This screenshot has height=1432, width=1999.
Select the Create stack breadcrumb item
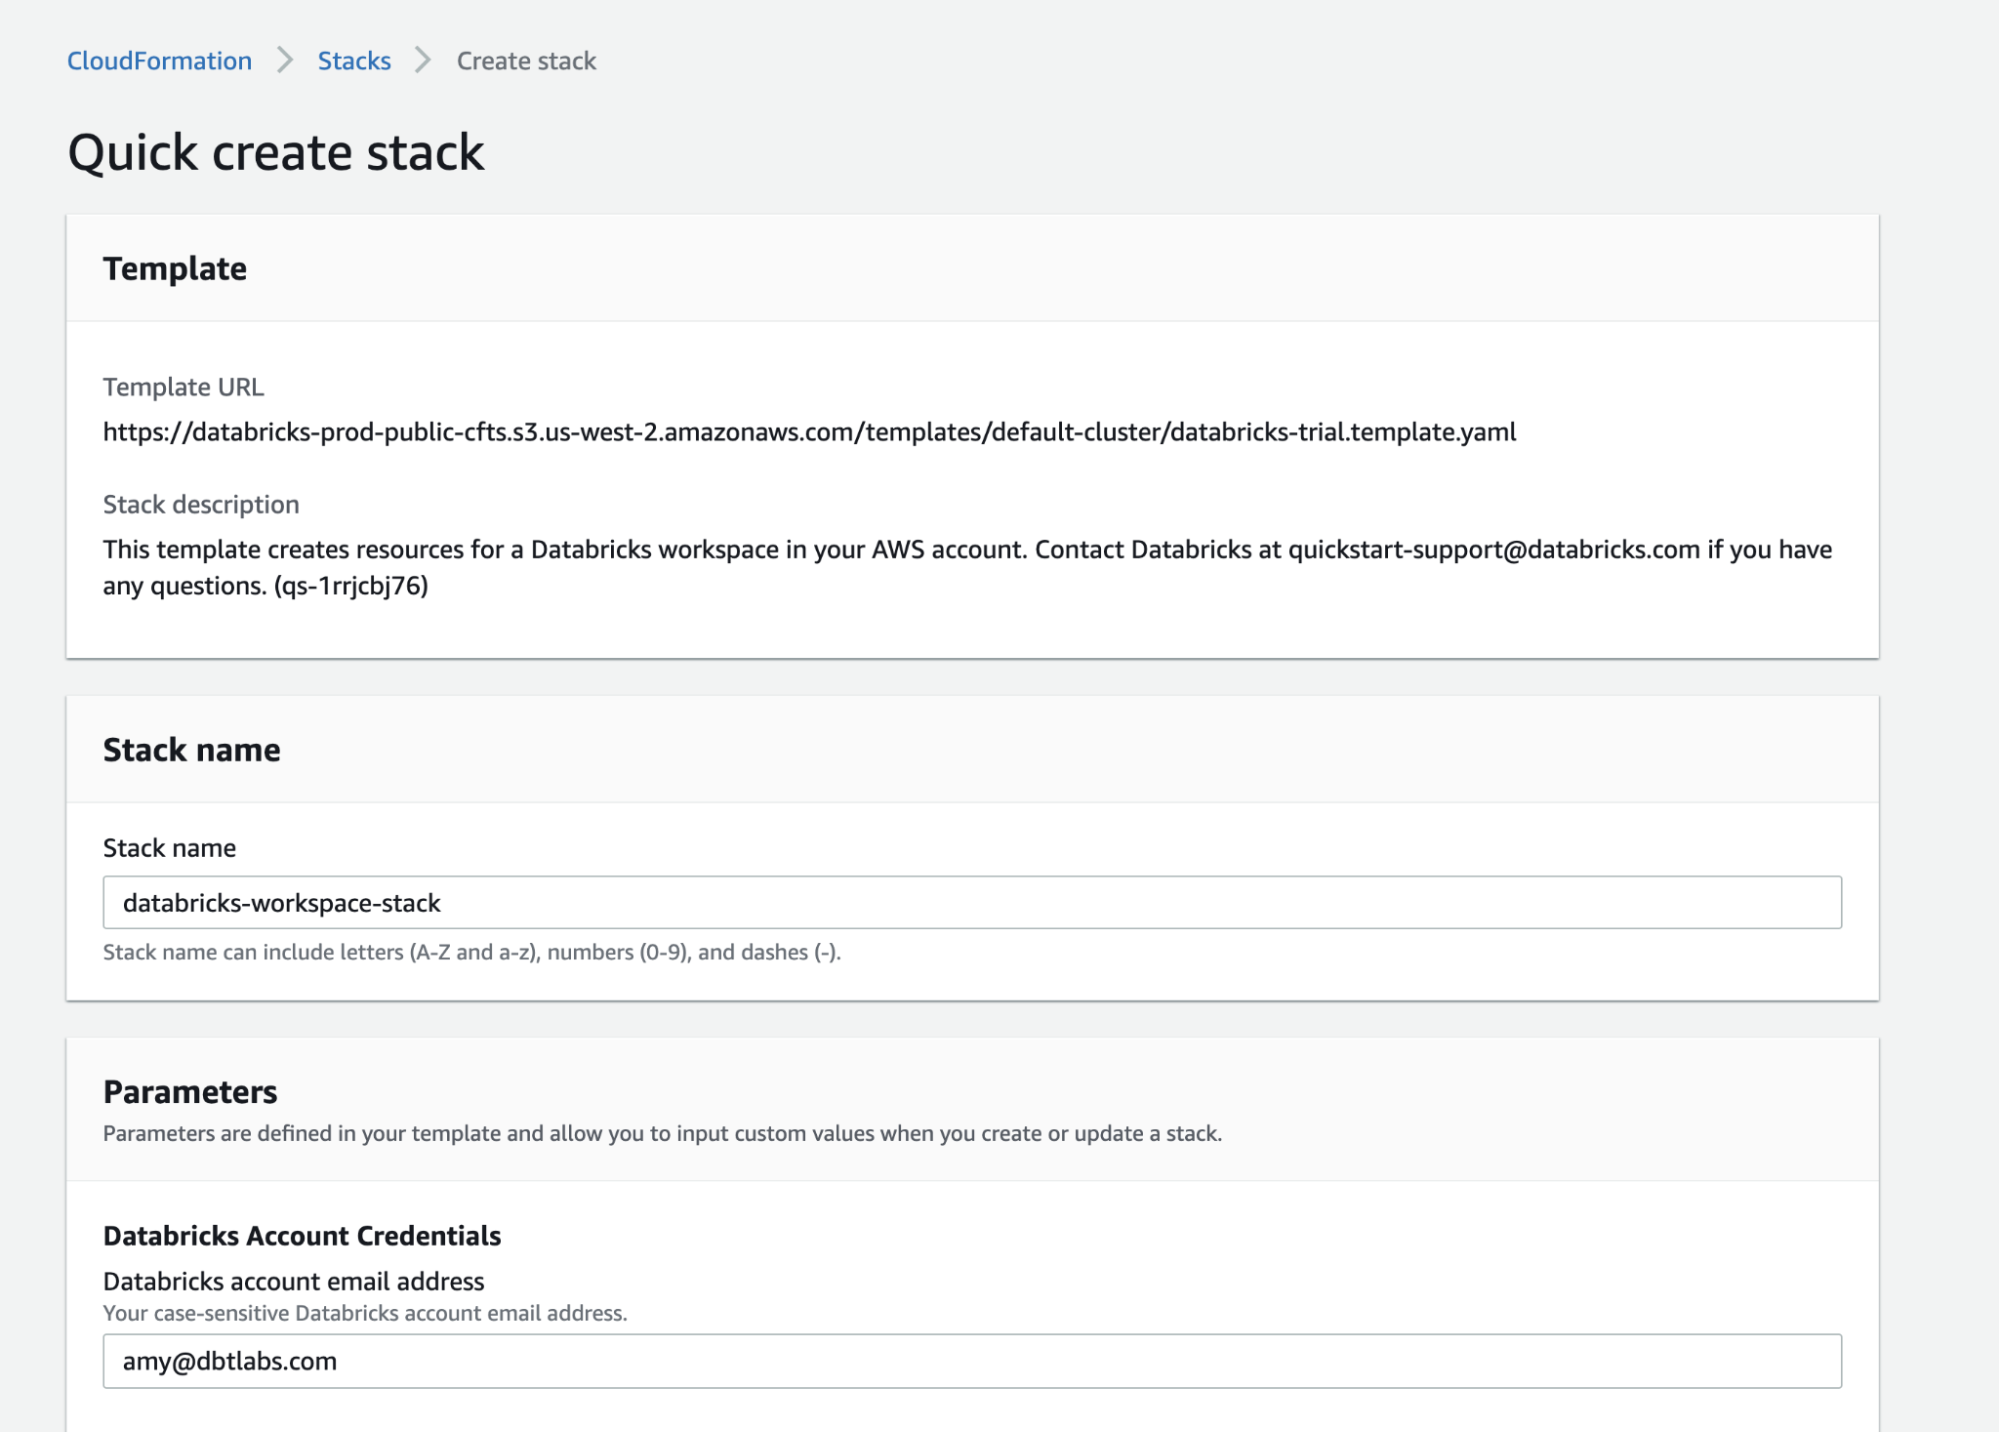click(525, 60)
